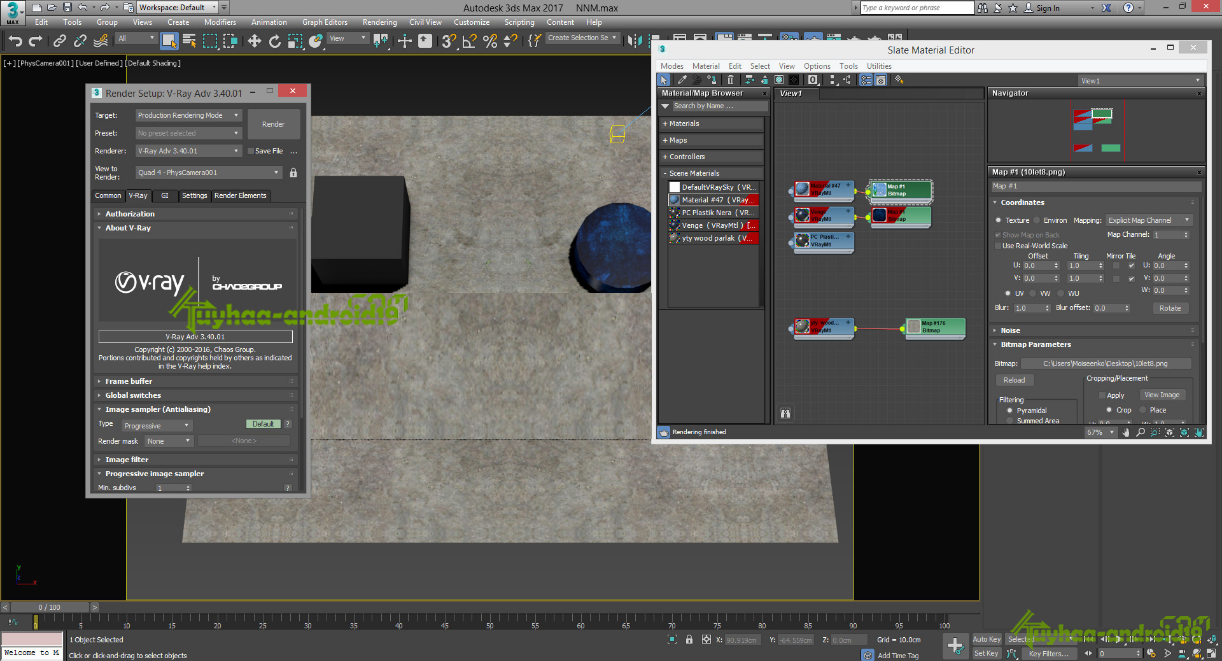Activate Bind to Space Warp tool
The image size is (1222, 661).
click(x=101, y=41)
